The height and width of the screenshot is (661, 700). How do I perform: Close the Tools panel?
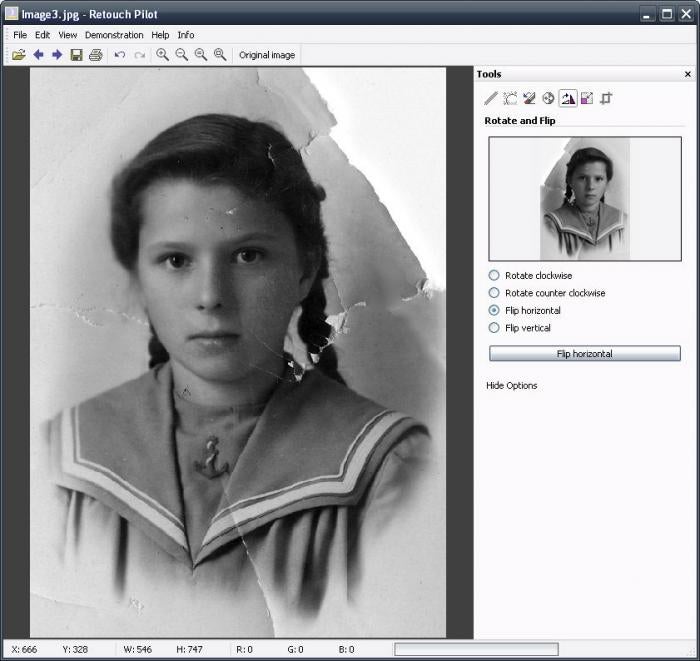coord(687,74)
